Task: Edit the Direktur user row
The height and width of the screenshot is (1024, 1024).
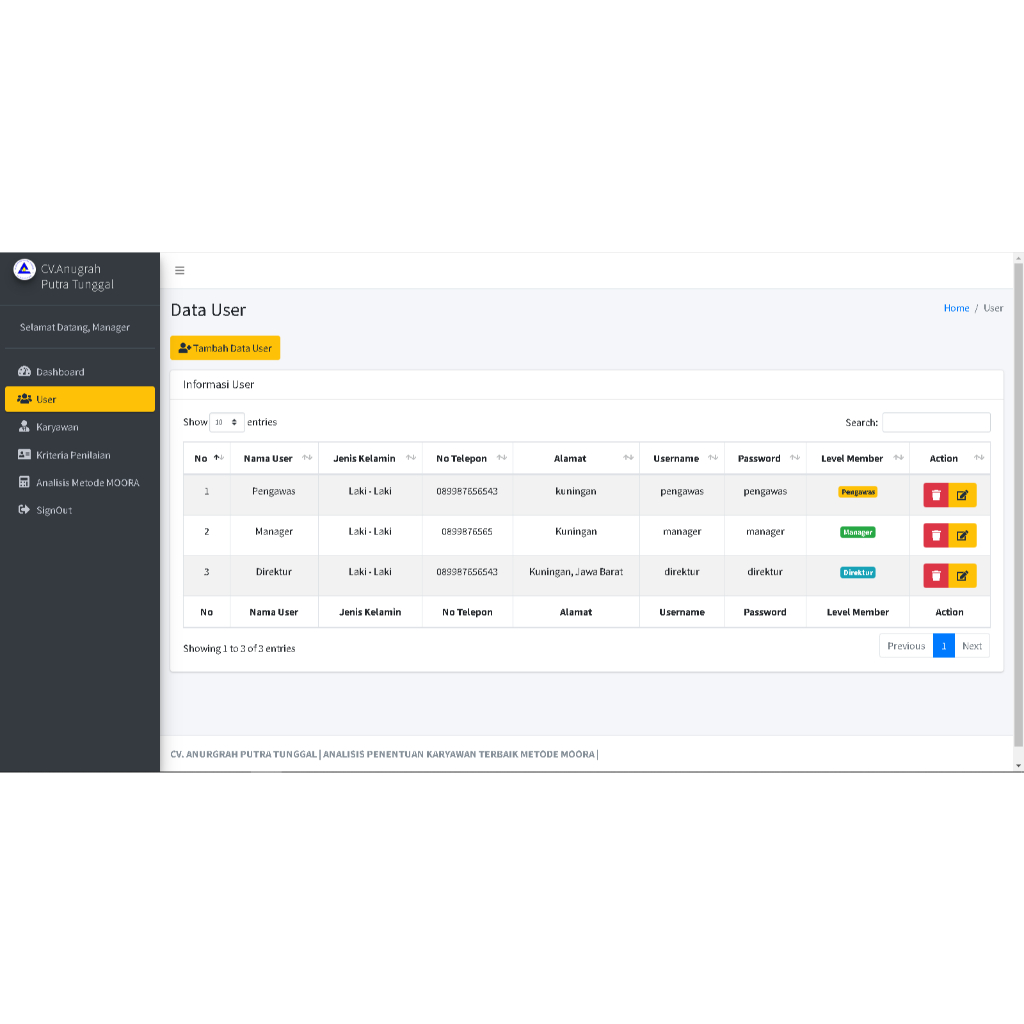Action: pos(963,575)
